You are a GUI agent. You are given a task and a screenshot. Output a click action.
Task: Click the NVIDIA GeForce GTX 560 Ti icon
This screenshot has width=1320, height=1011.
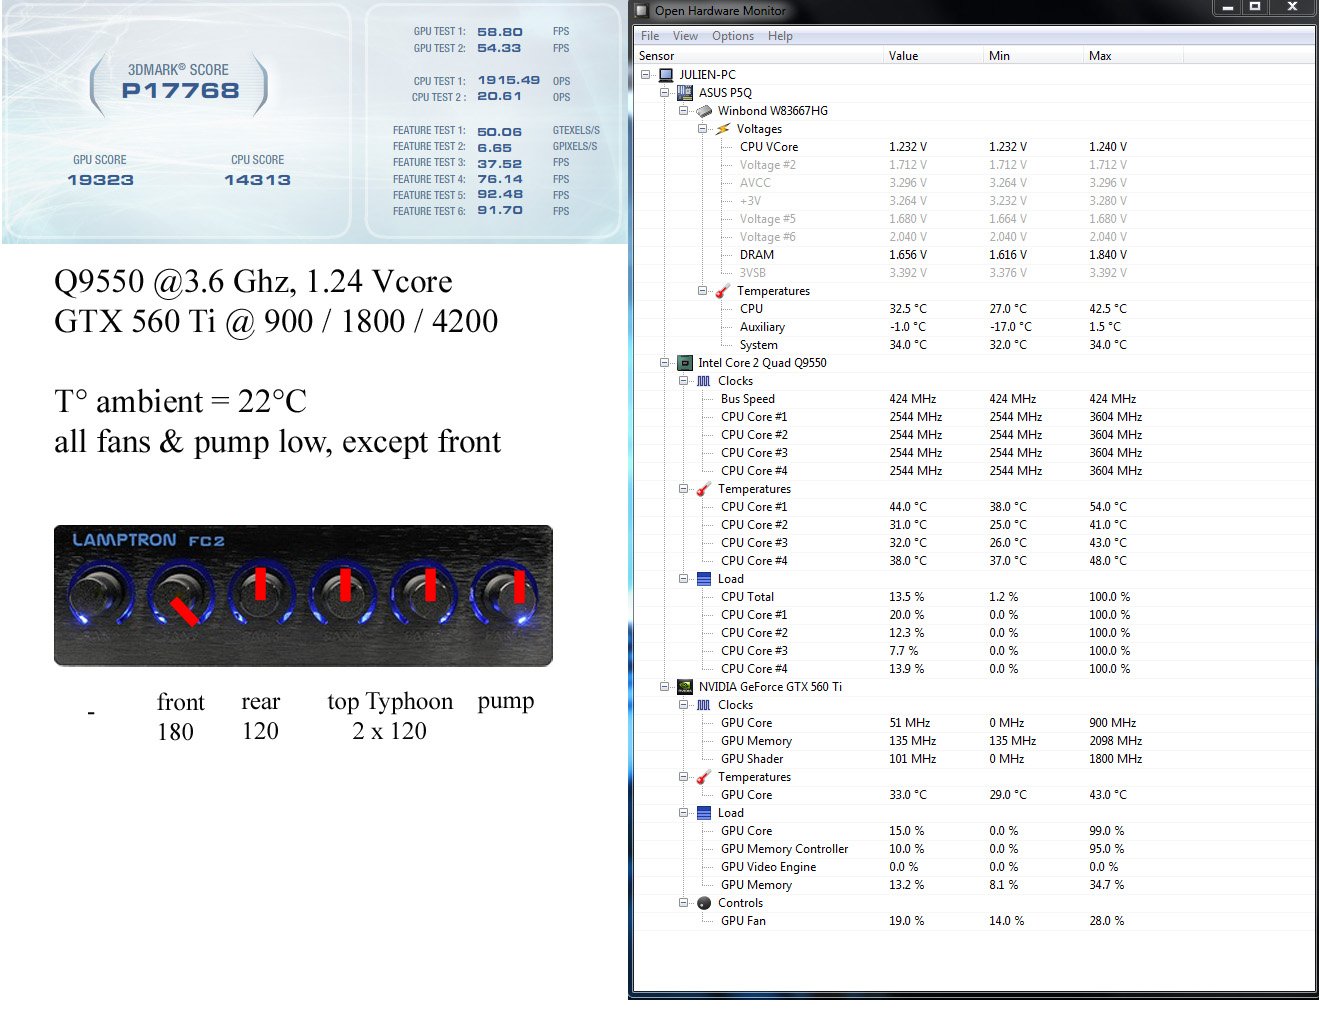pos(685,687)
